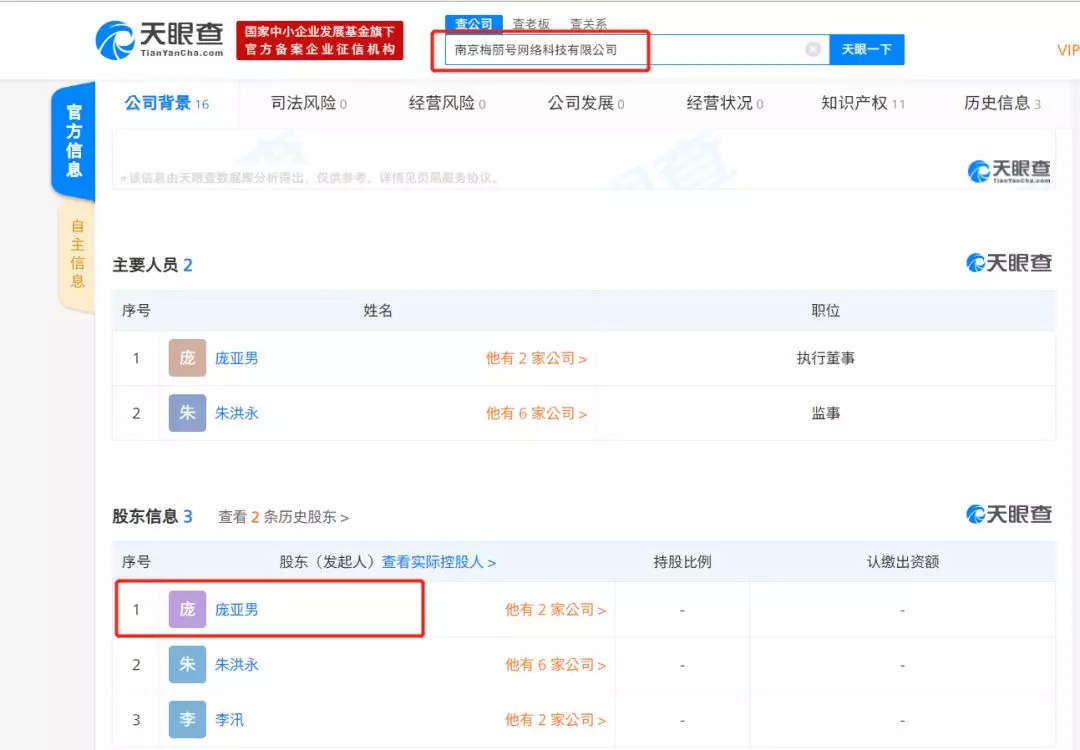Screen dimensions: 1080x750
Task: Click the red national fund banner
Action: [320, 41]
